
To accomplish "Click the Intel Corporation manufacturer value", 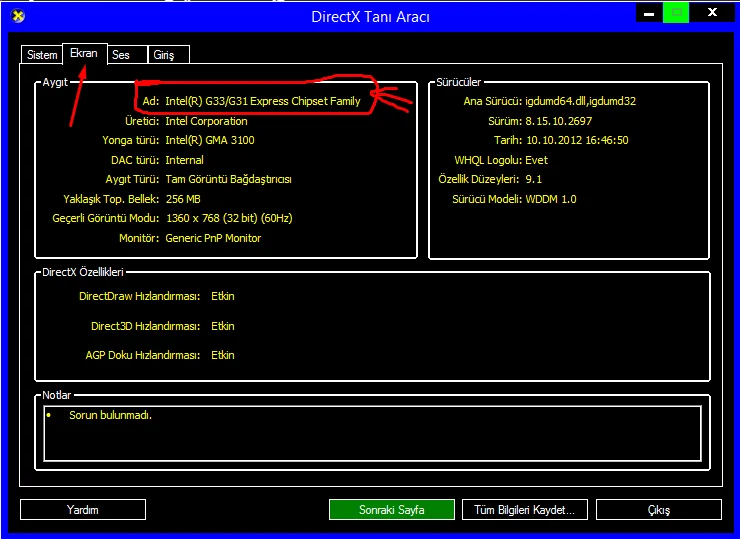I will [206, 121].
